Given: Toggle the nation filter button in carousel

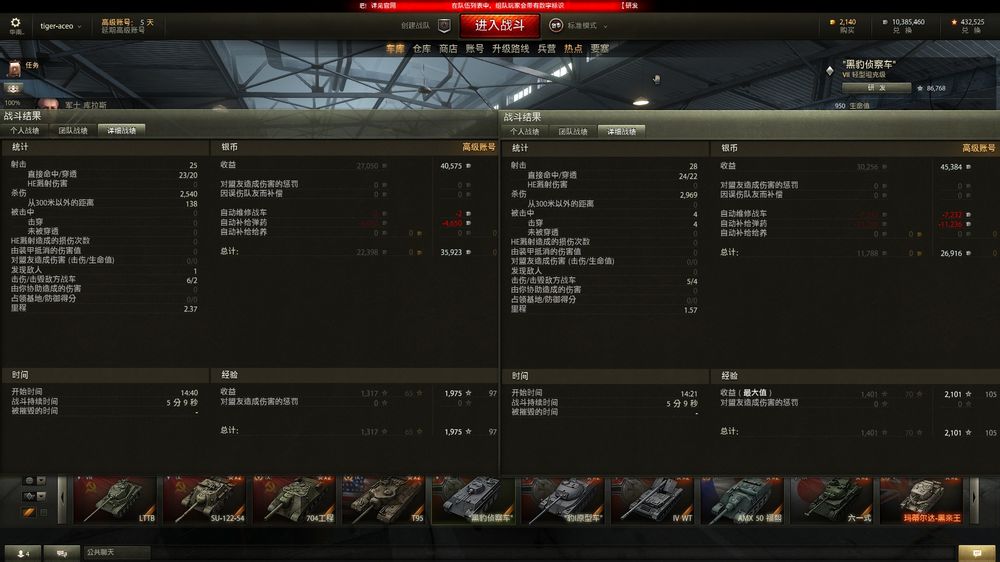Looking at the screenshot, I should point(29,480).
